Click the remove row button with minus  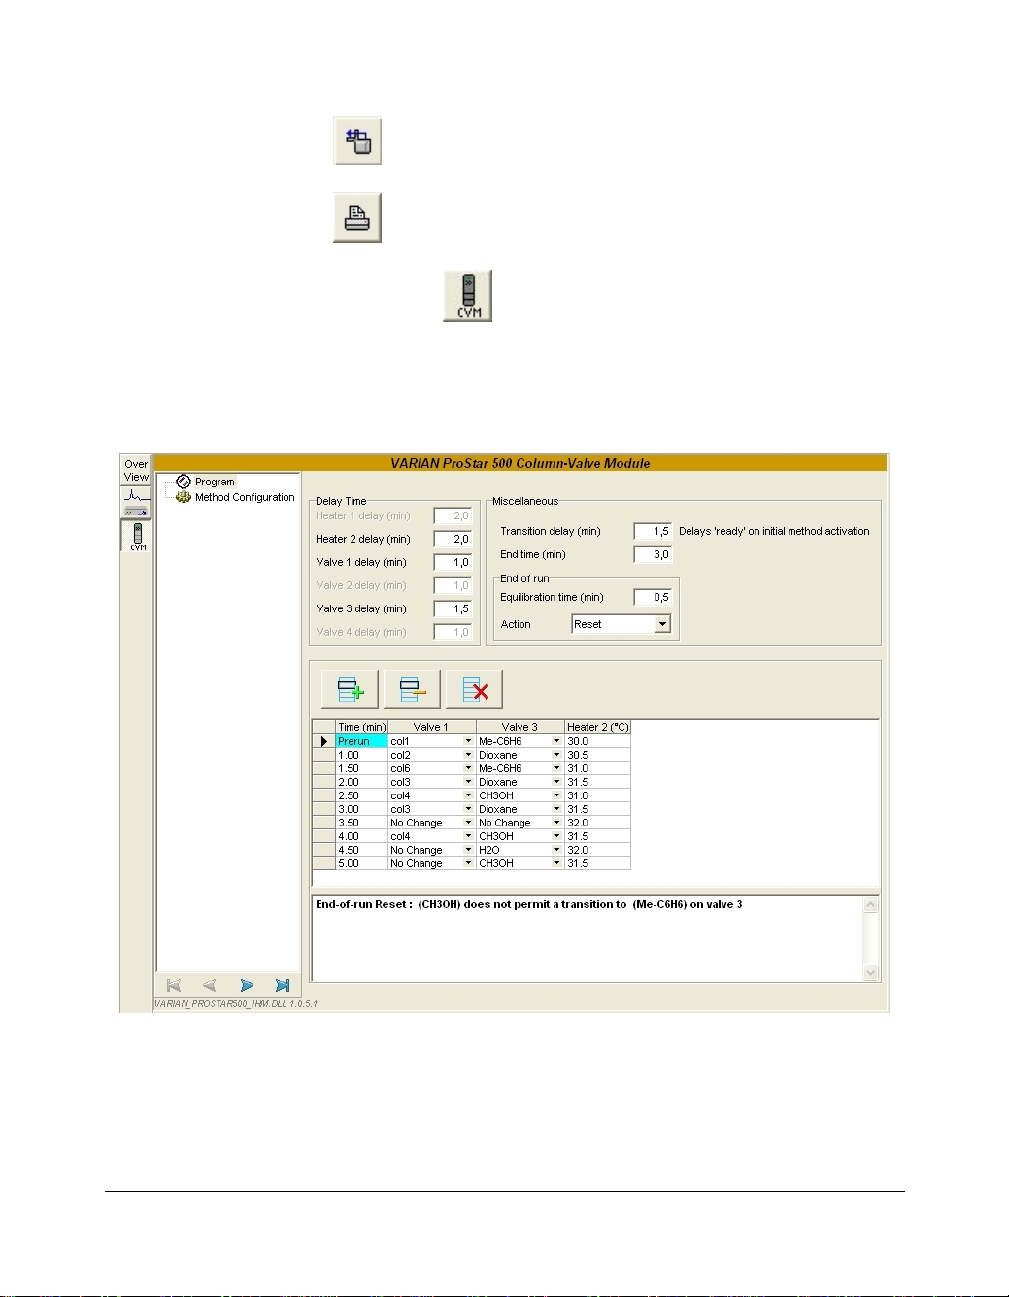pyautogui.click(x=412, y=689)
